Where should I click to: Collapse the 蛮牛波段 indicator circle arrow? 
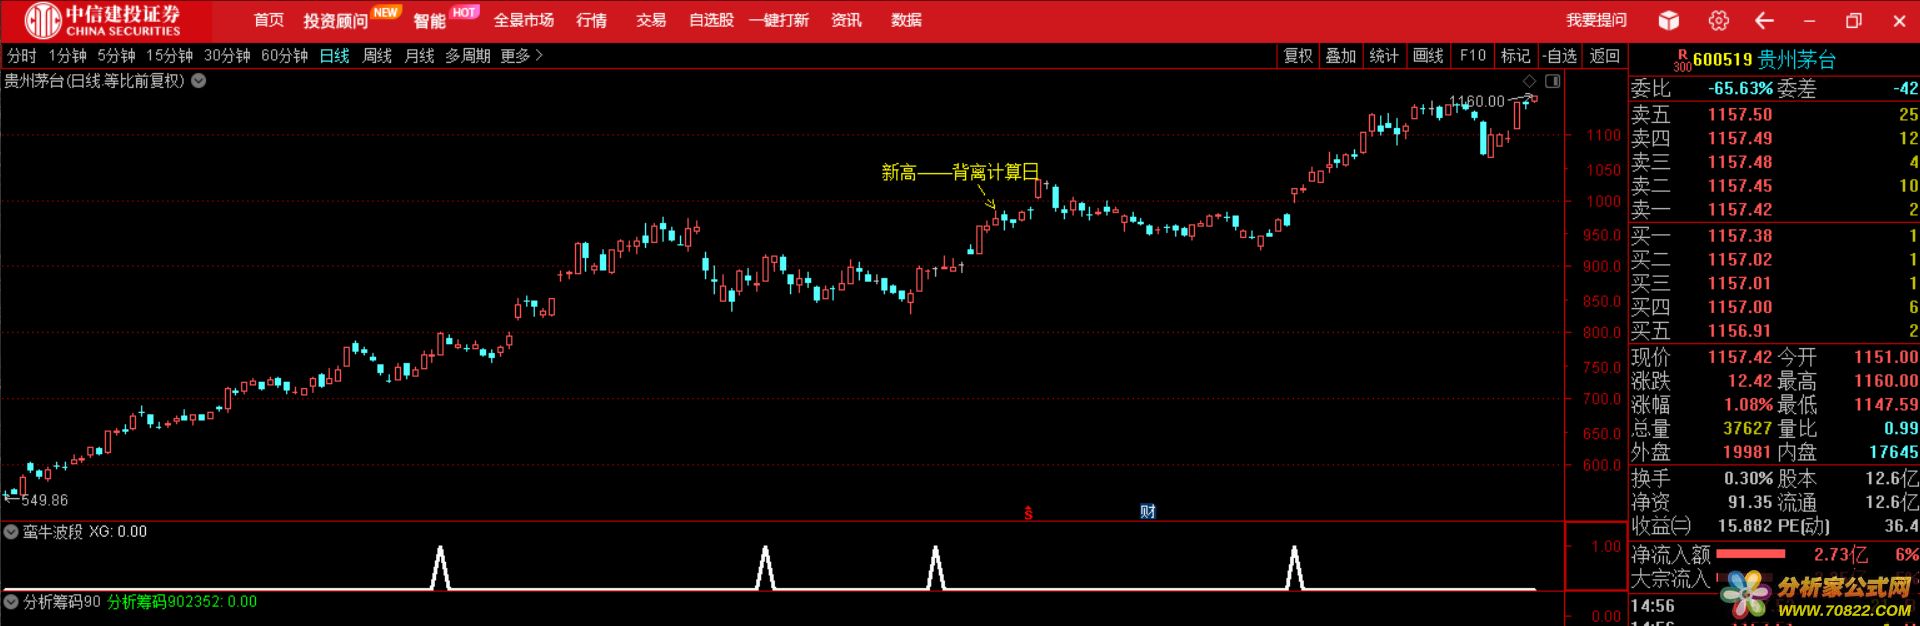coord(11,532)
